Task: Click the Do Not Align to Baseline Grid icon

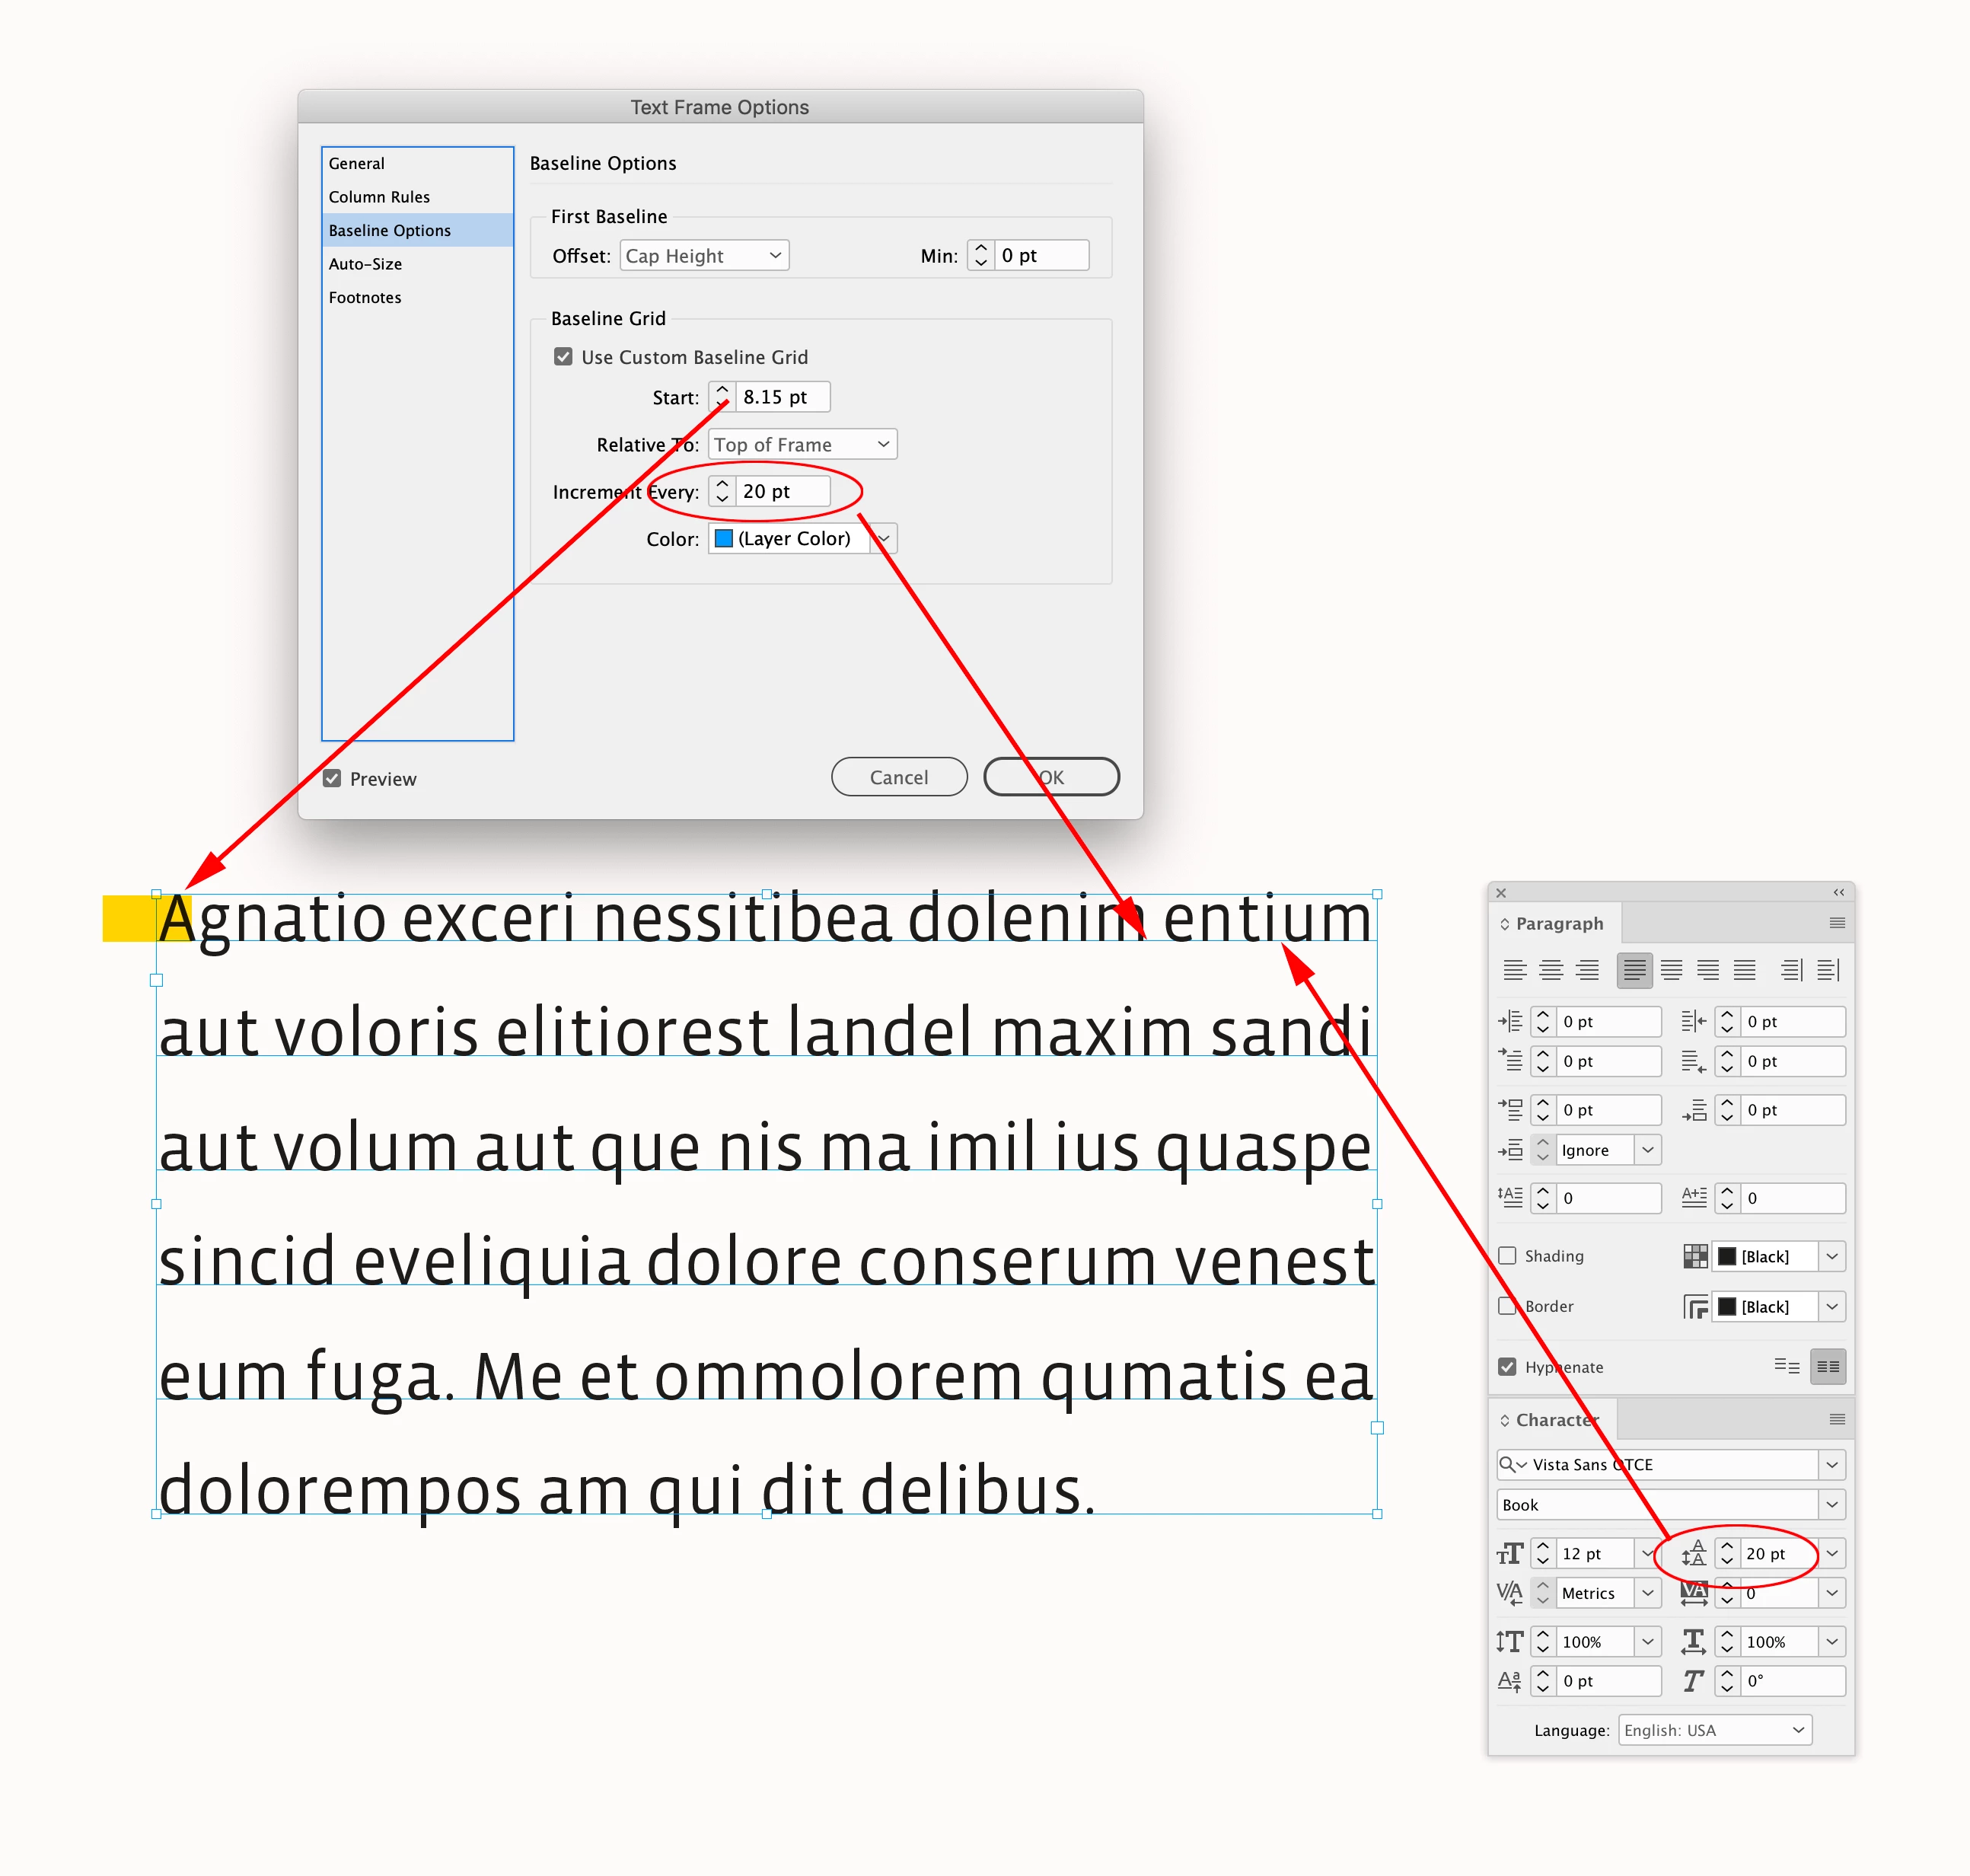Action: (1786, 1366)
